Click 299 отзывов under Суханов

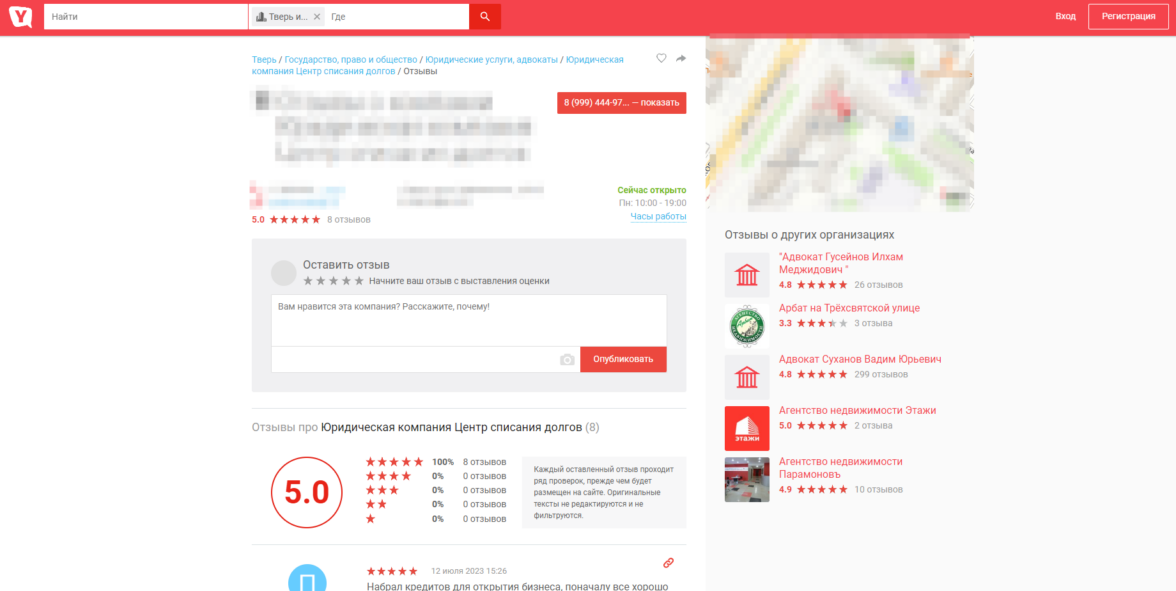point(881,374)
